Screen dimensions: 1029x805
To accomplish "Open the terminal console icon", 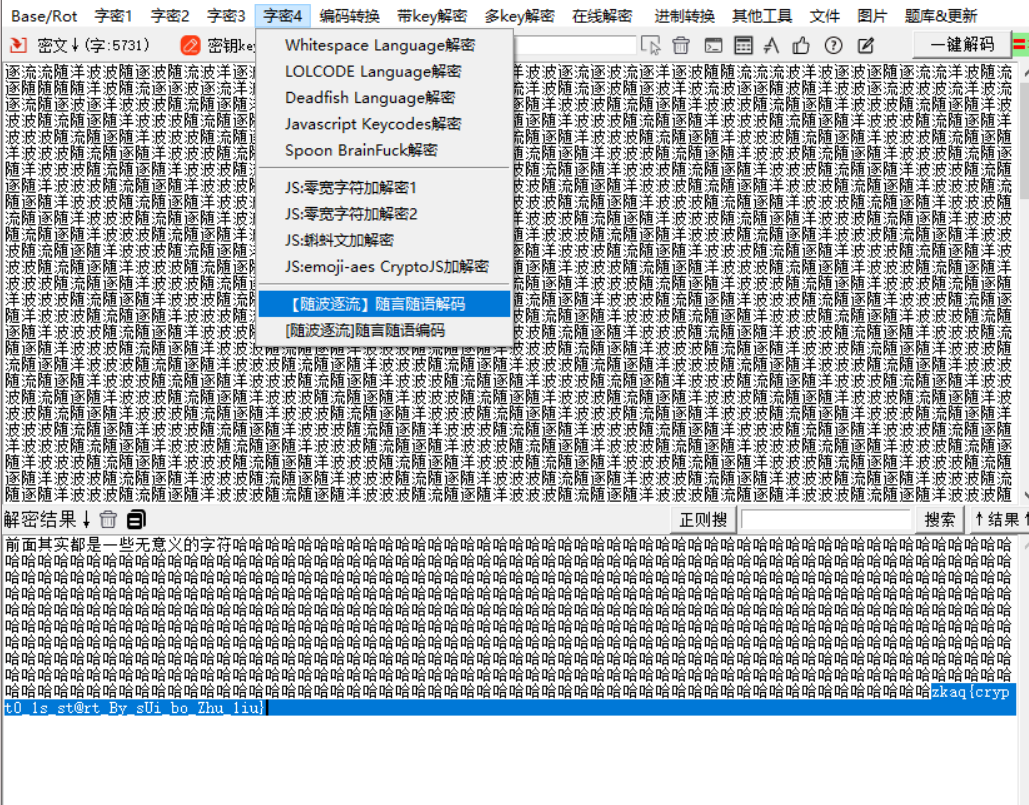I will point(713,45).
